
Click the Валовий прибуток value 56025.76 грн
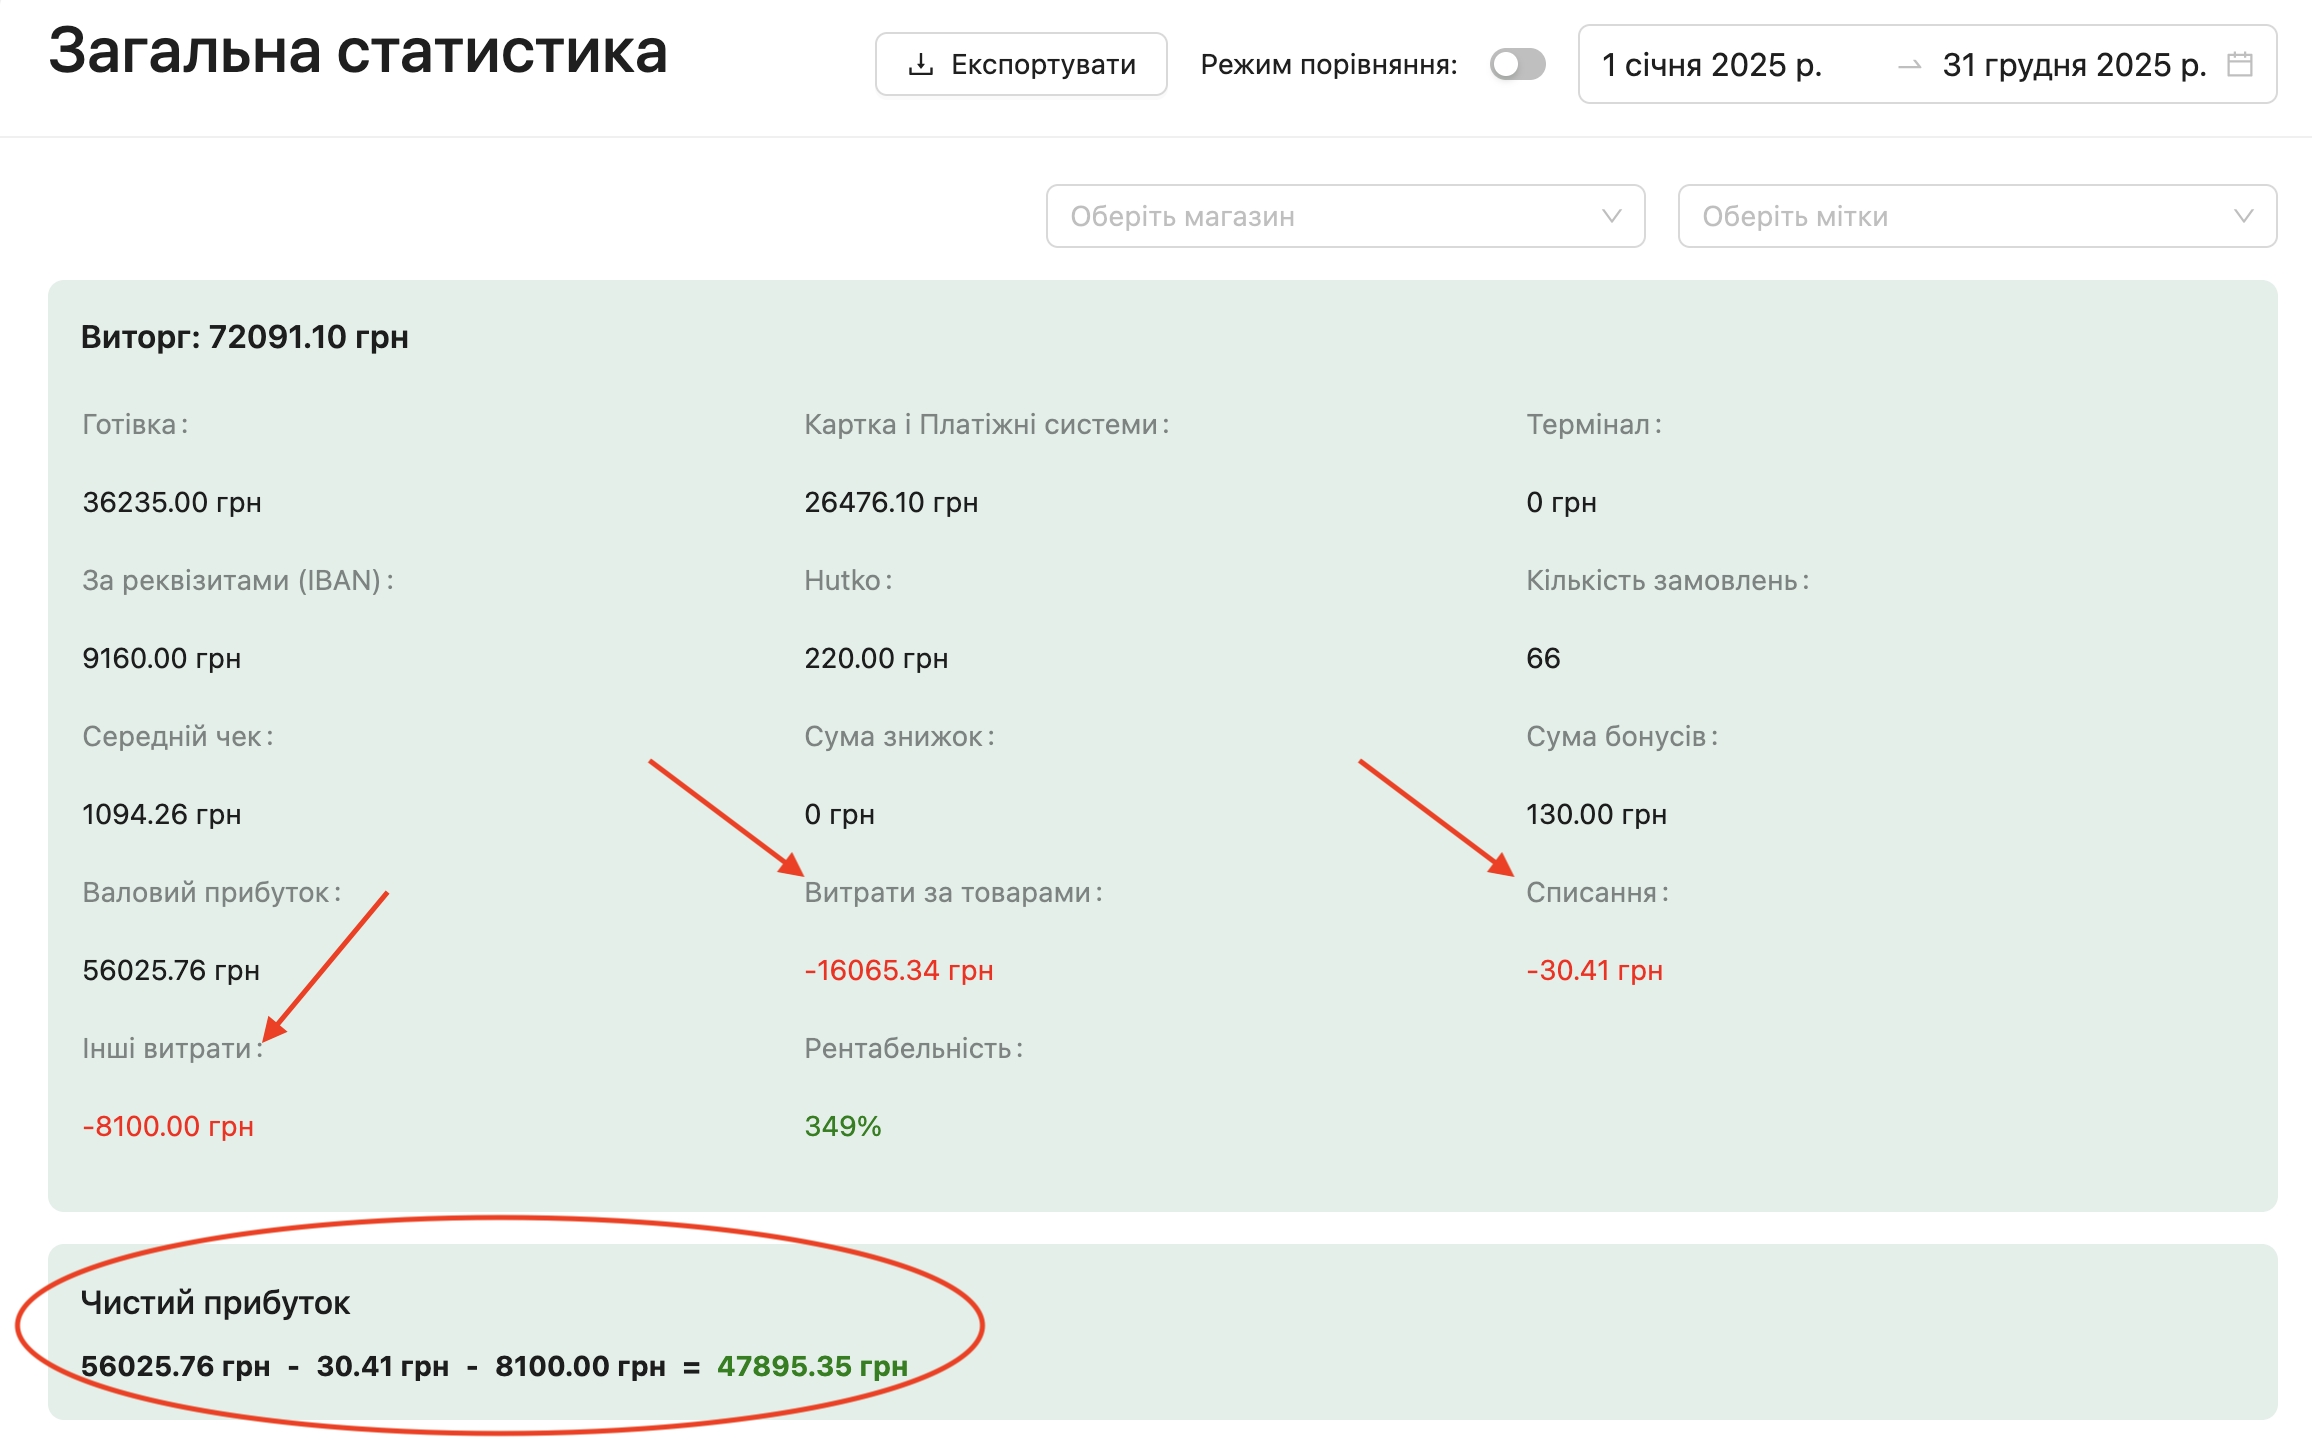click(x=171, y=970)
